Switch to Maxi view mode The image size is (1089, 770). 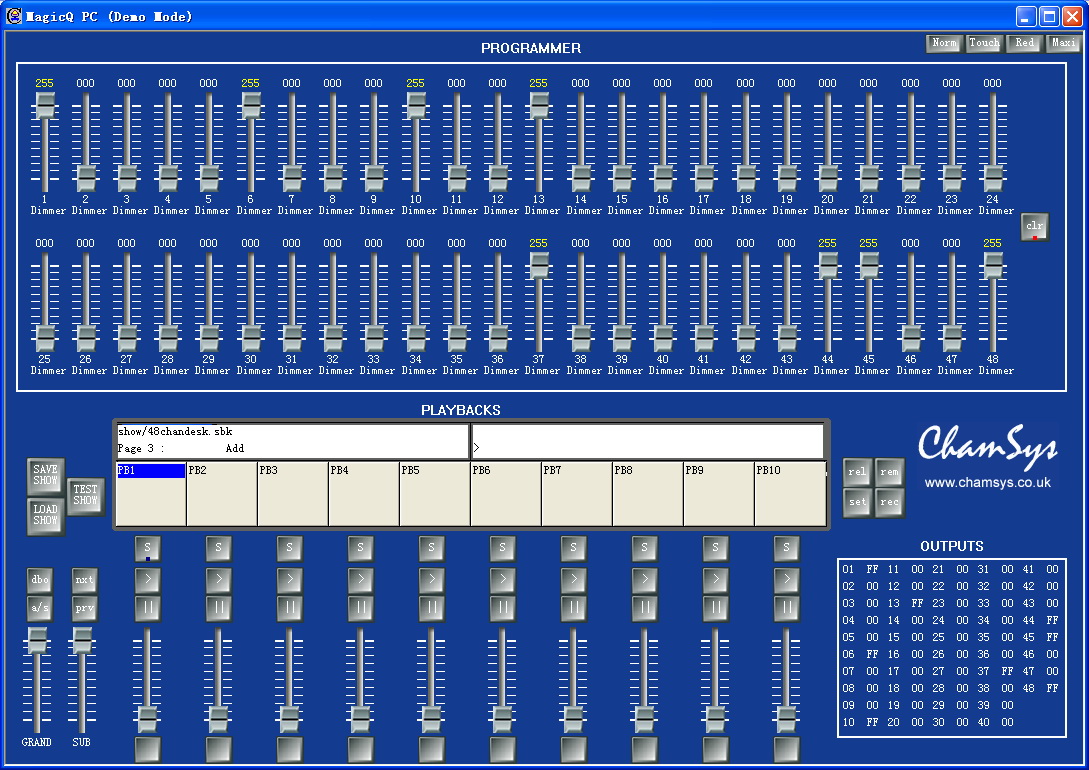tap(1063, 43)
